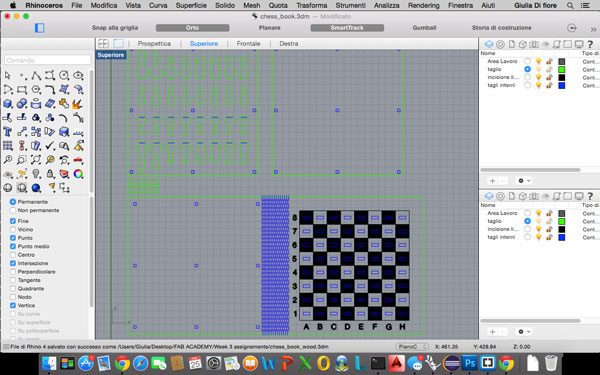Click the zoom magnifier tool icon
600x375 pixels.
click(x=8, y=160)
